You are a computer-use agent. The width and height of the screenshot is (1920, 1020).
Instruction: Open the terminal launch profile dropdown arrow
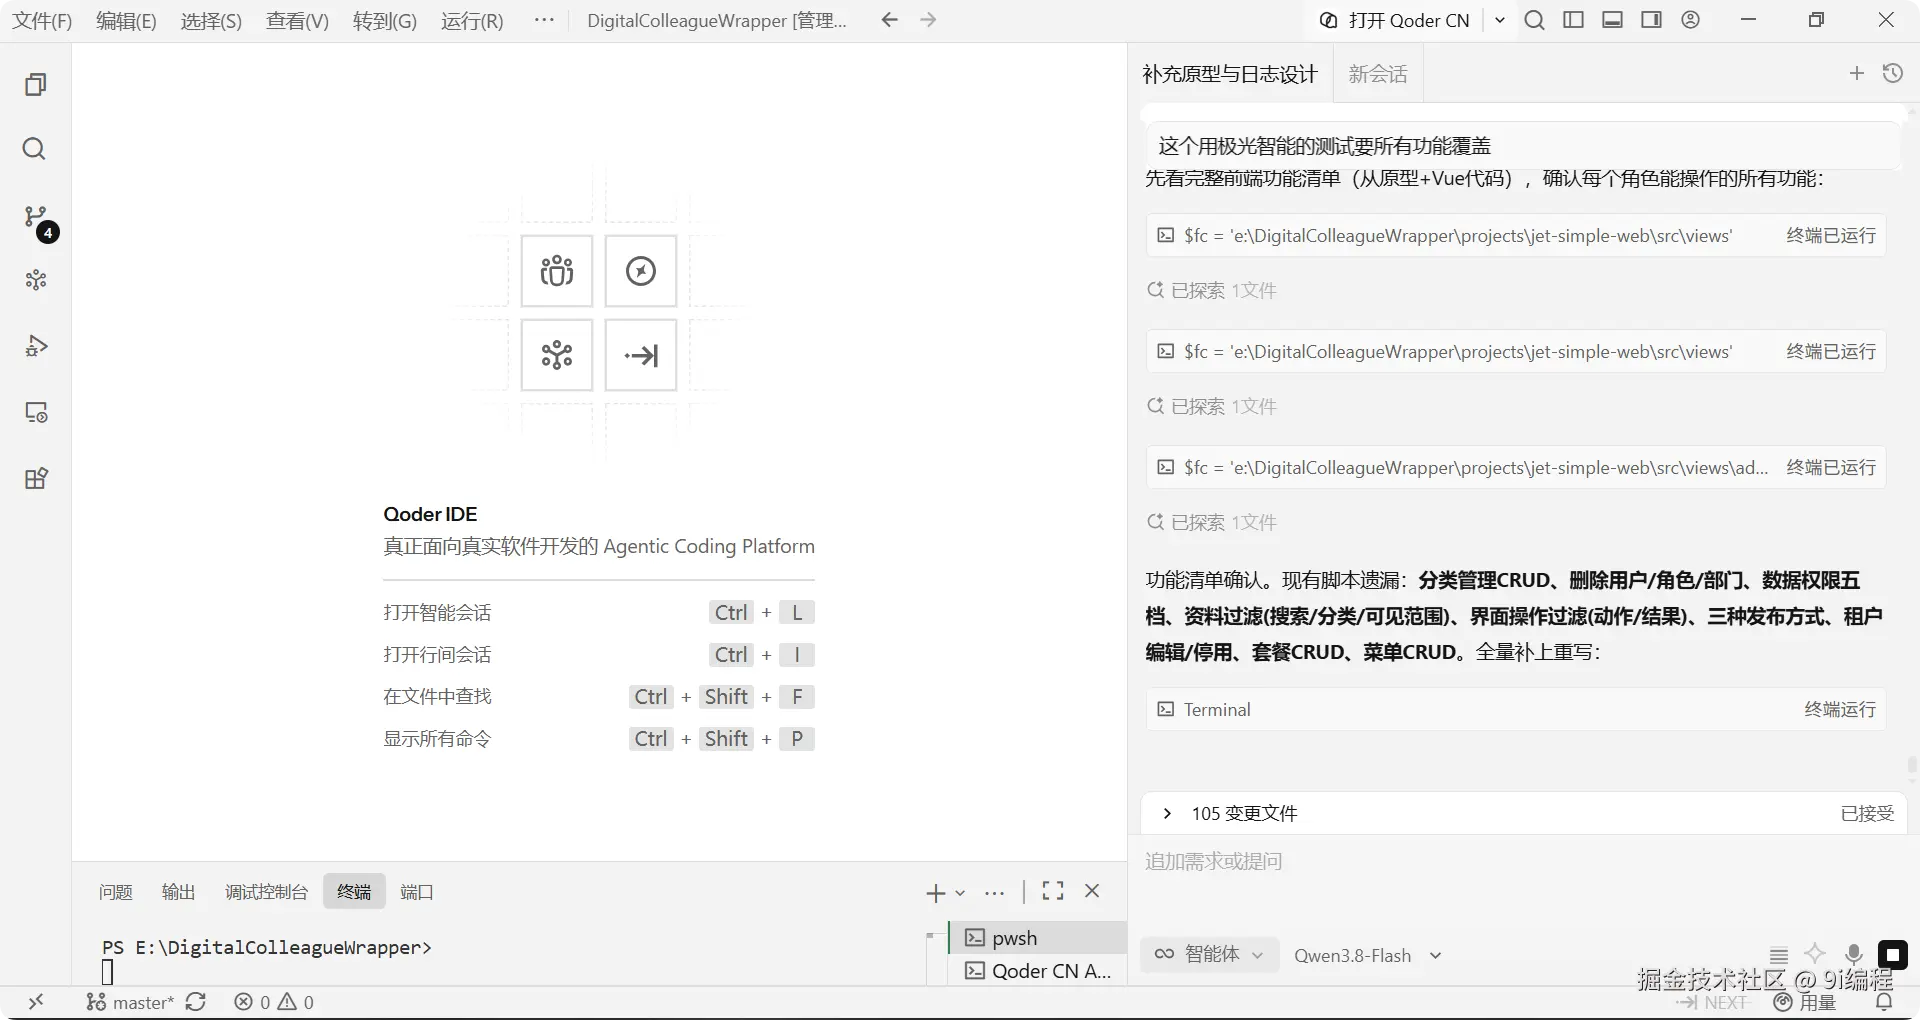[x=960, y=893]
